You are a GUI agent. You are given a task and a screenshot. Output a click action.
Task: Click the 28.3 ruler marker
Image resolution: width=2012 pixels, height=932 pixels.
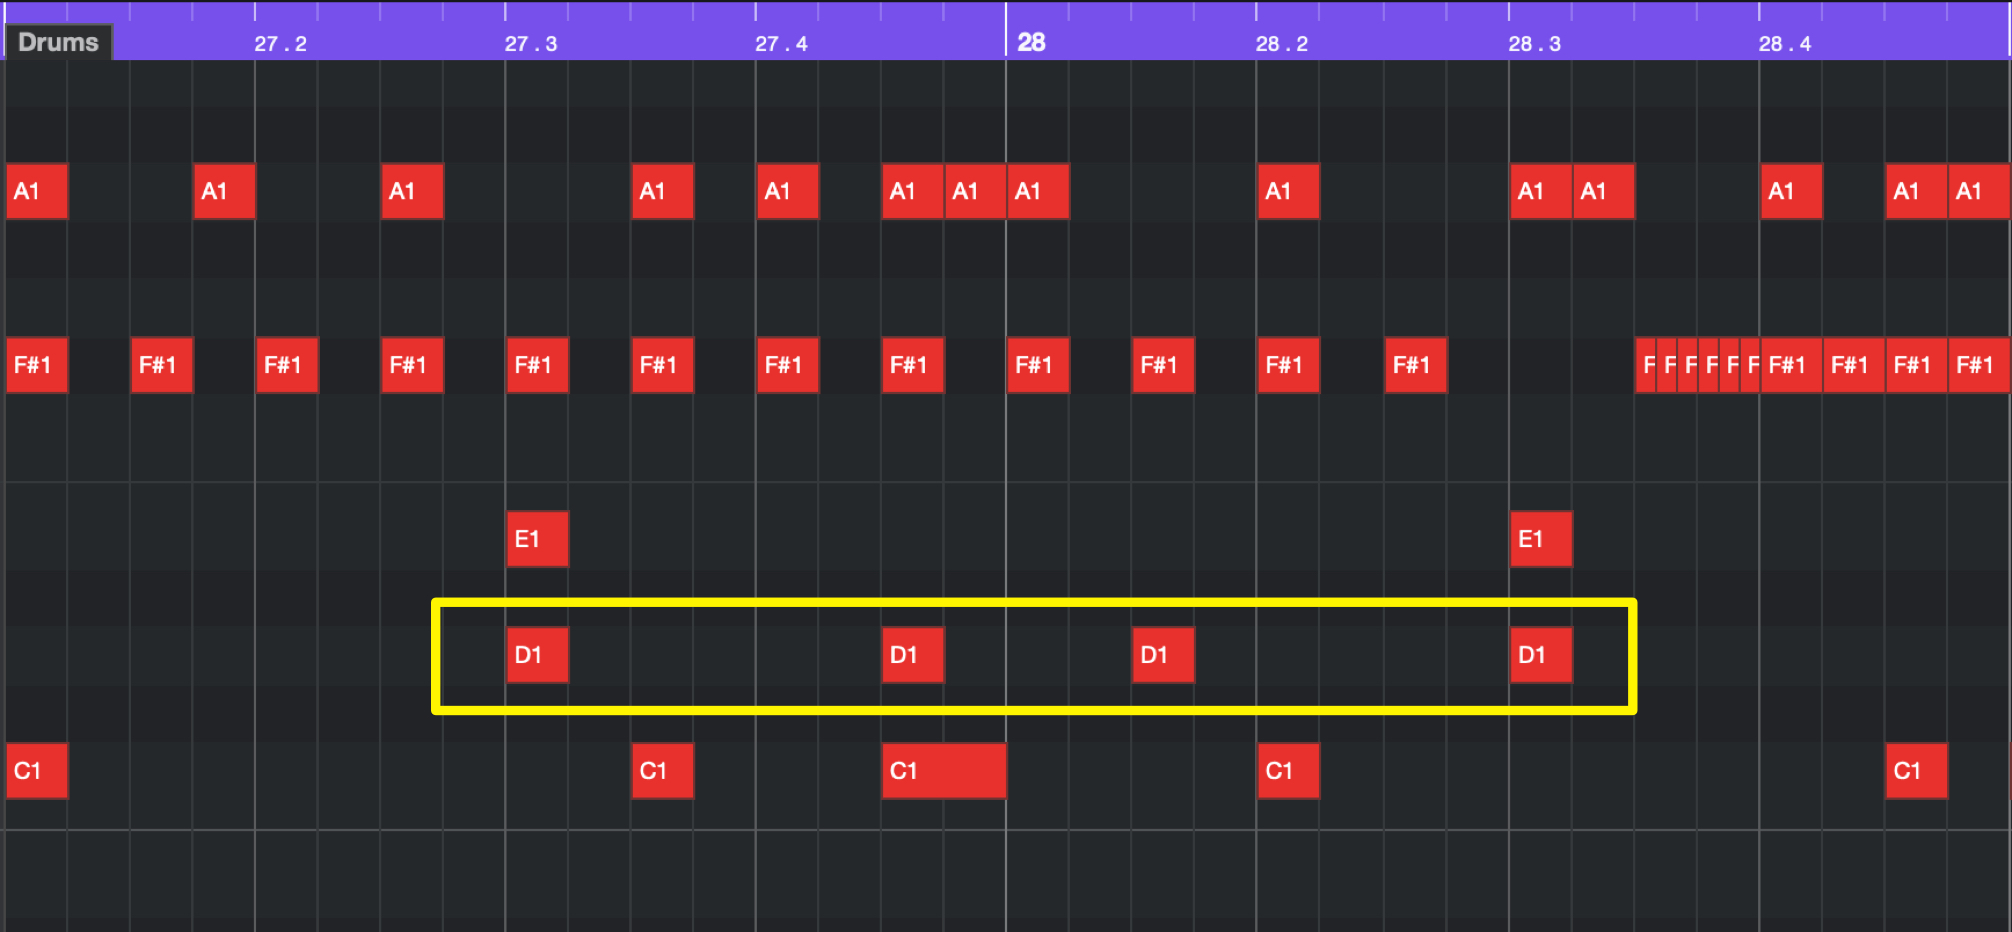tap(1535, 44)
